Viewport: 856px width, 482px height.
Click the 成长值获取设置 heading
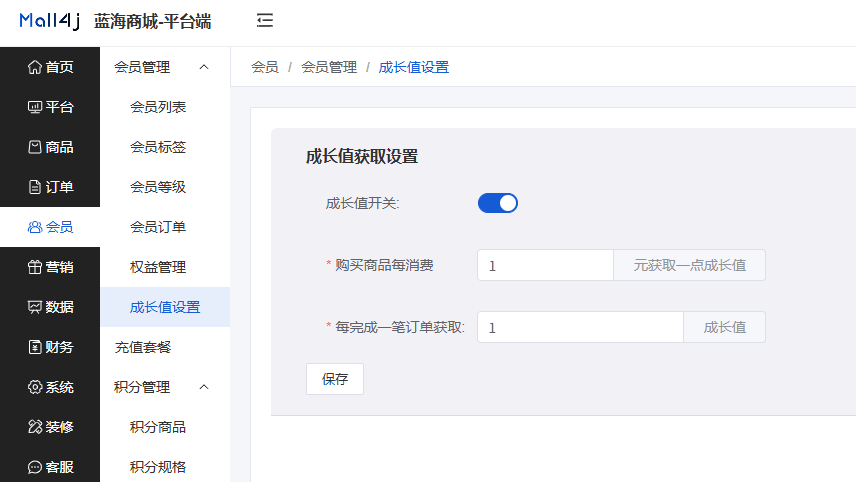click(x=362, y=157)
